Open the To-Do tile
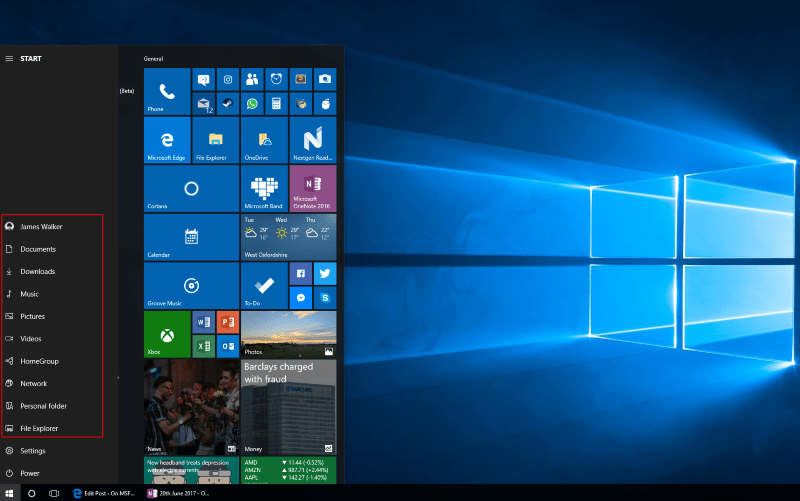Screen dimensions: 800x501 coord(264,286)
